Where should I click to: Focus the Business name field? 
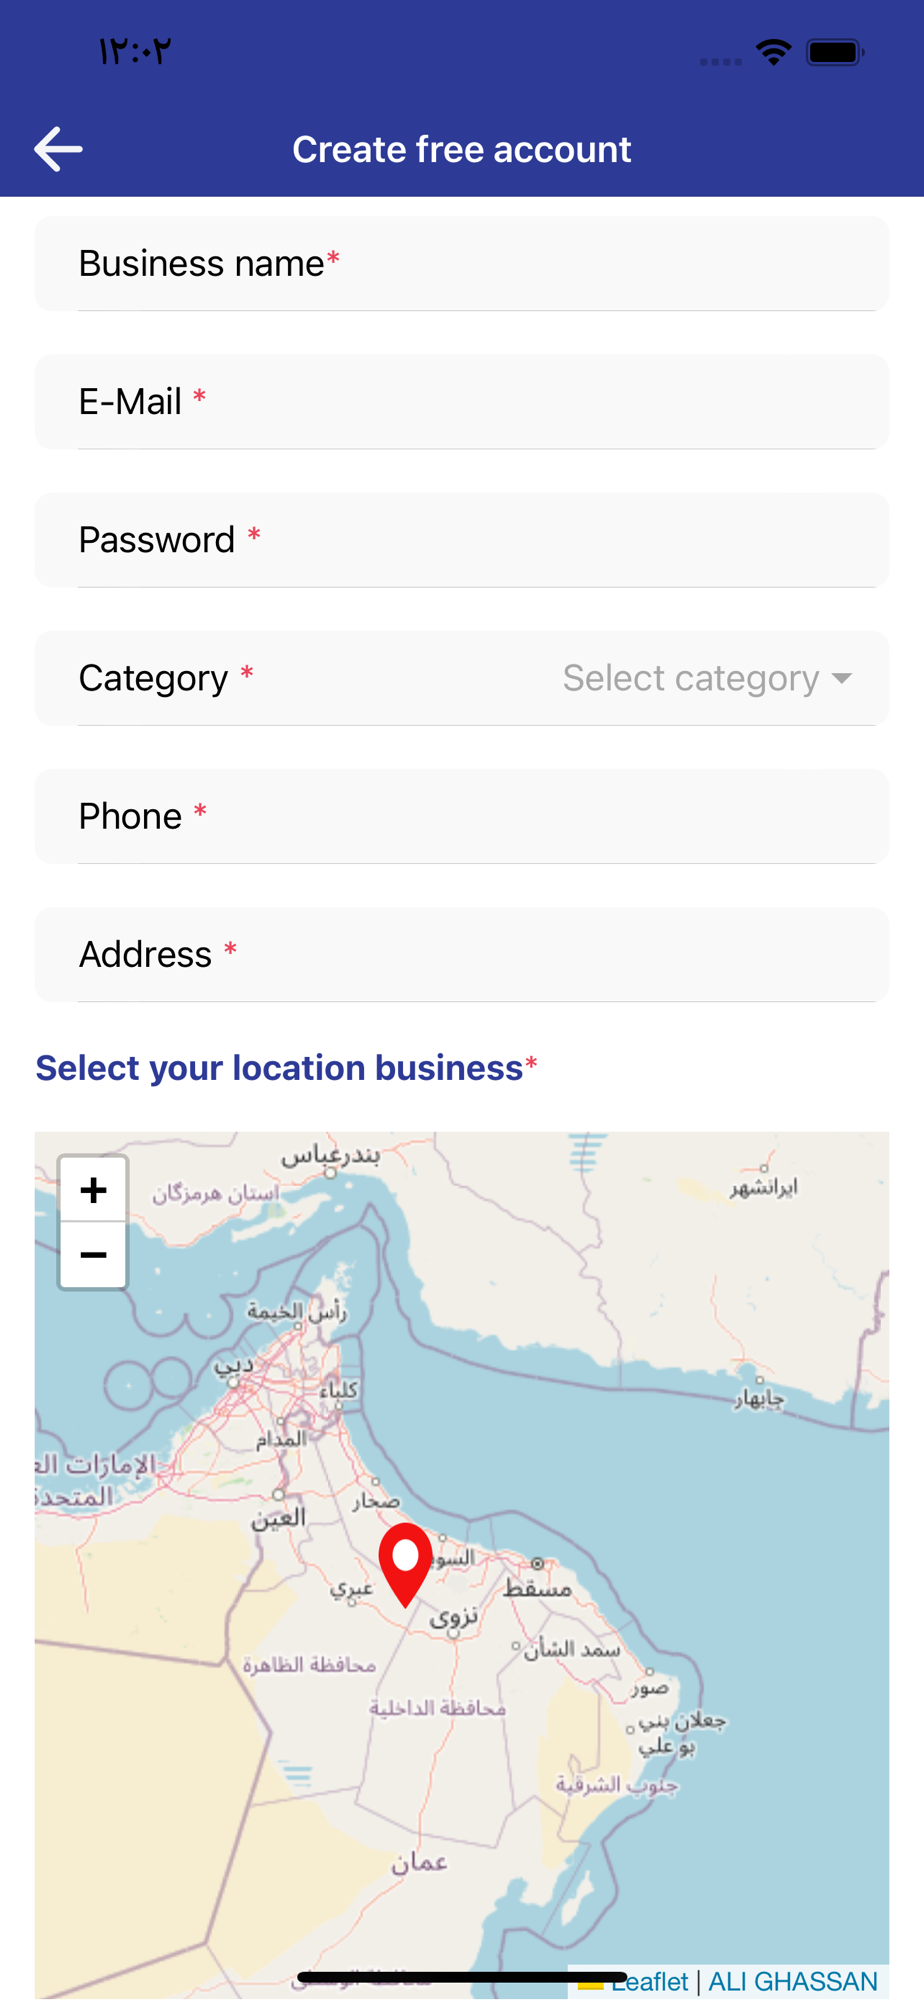click(x=462, y=264)
